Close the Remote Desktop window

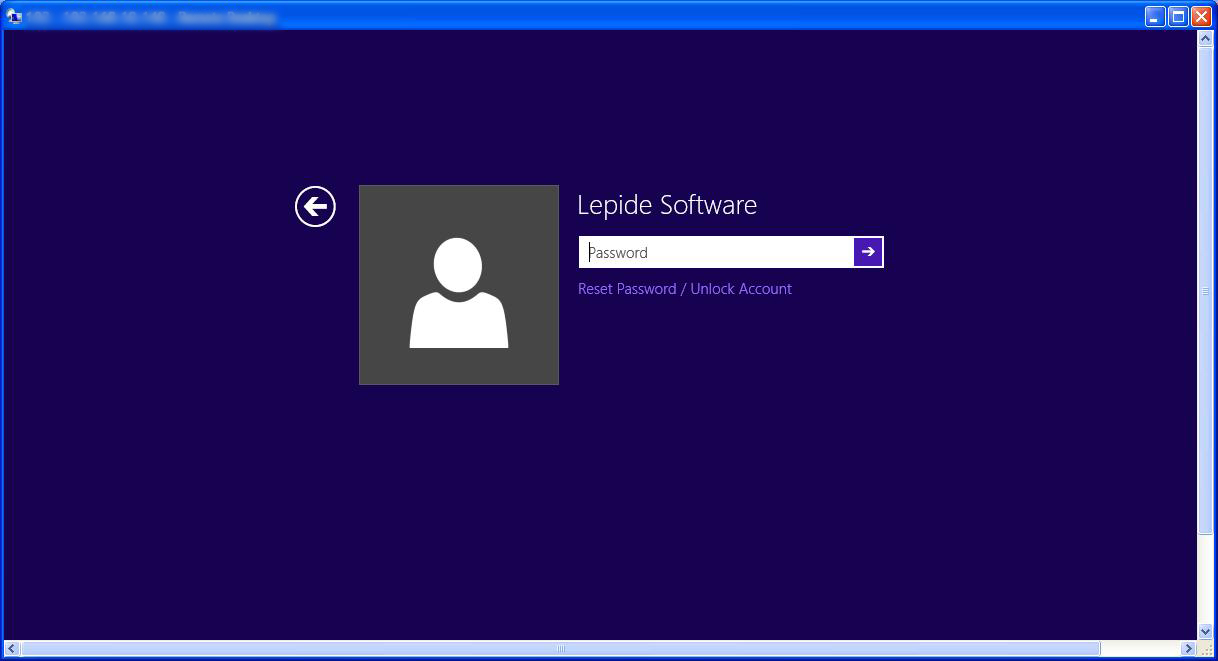click(x=1201, y=16)
